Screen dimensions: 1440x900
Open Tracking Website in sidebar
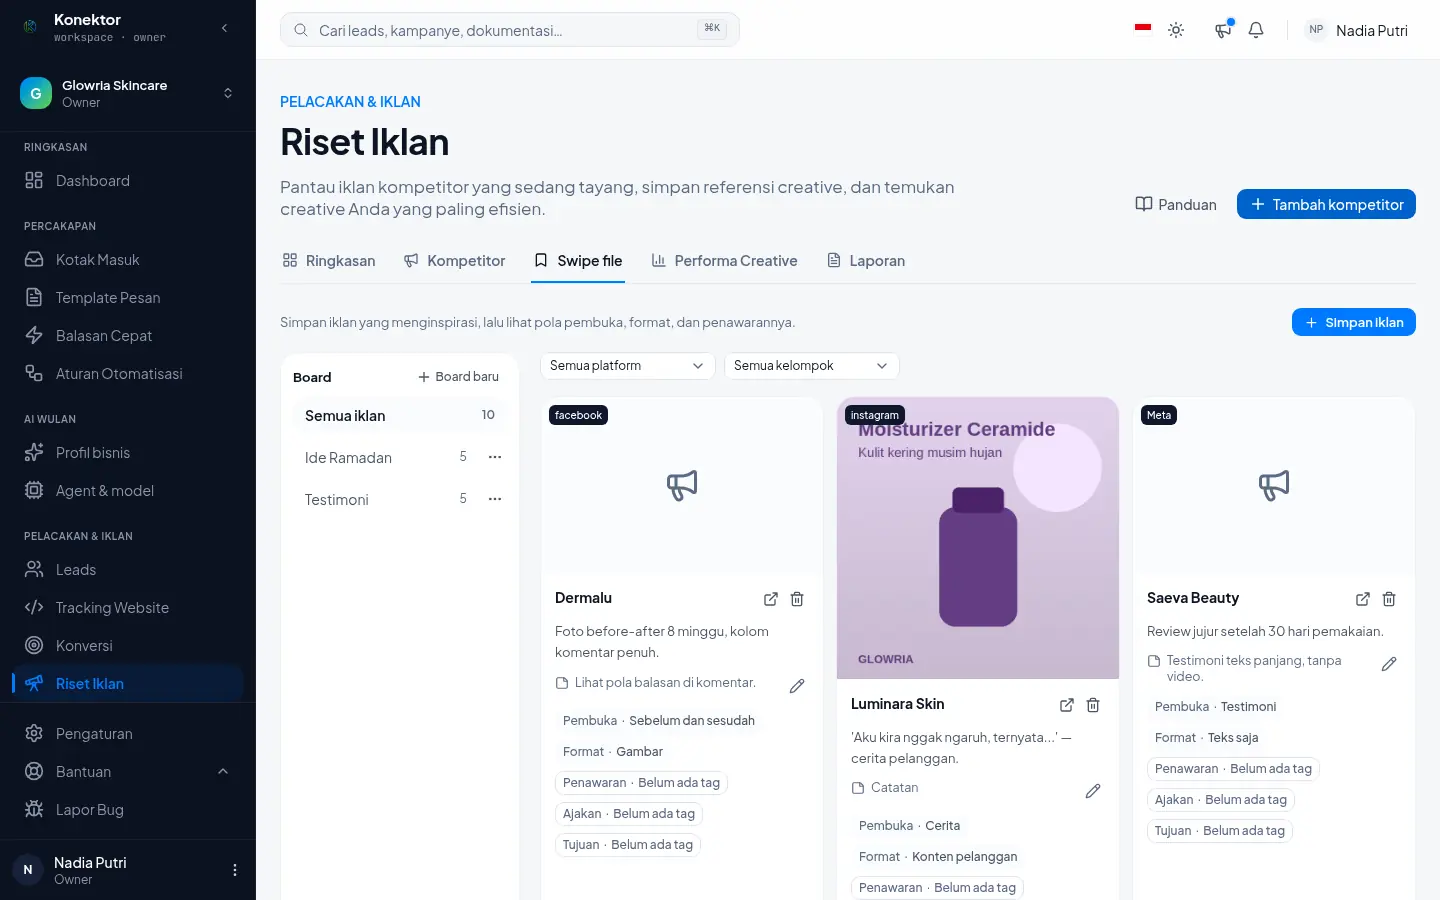point(128,608)
